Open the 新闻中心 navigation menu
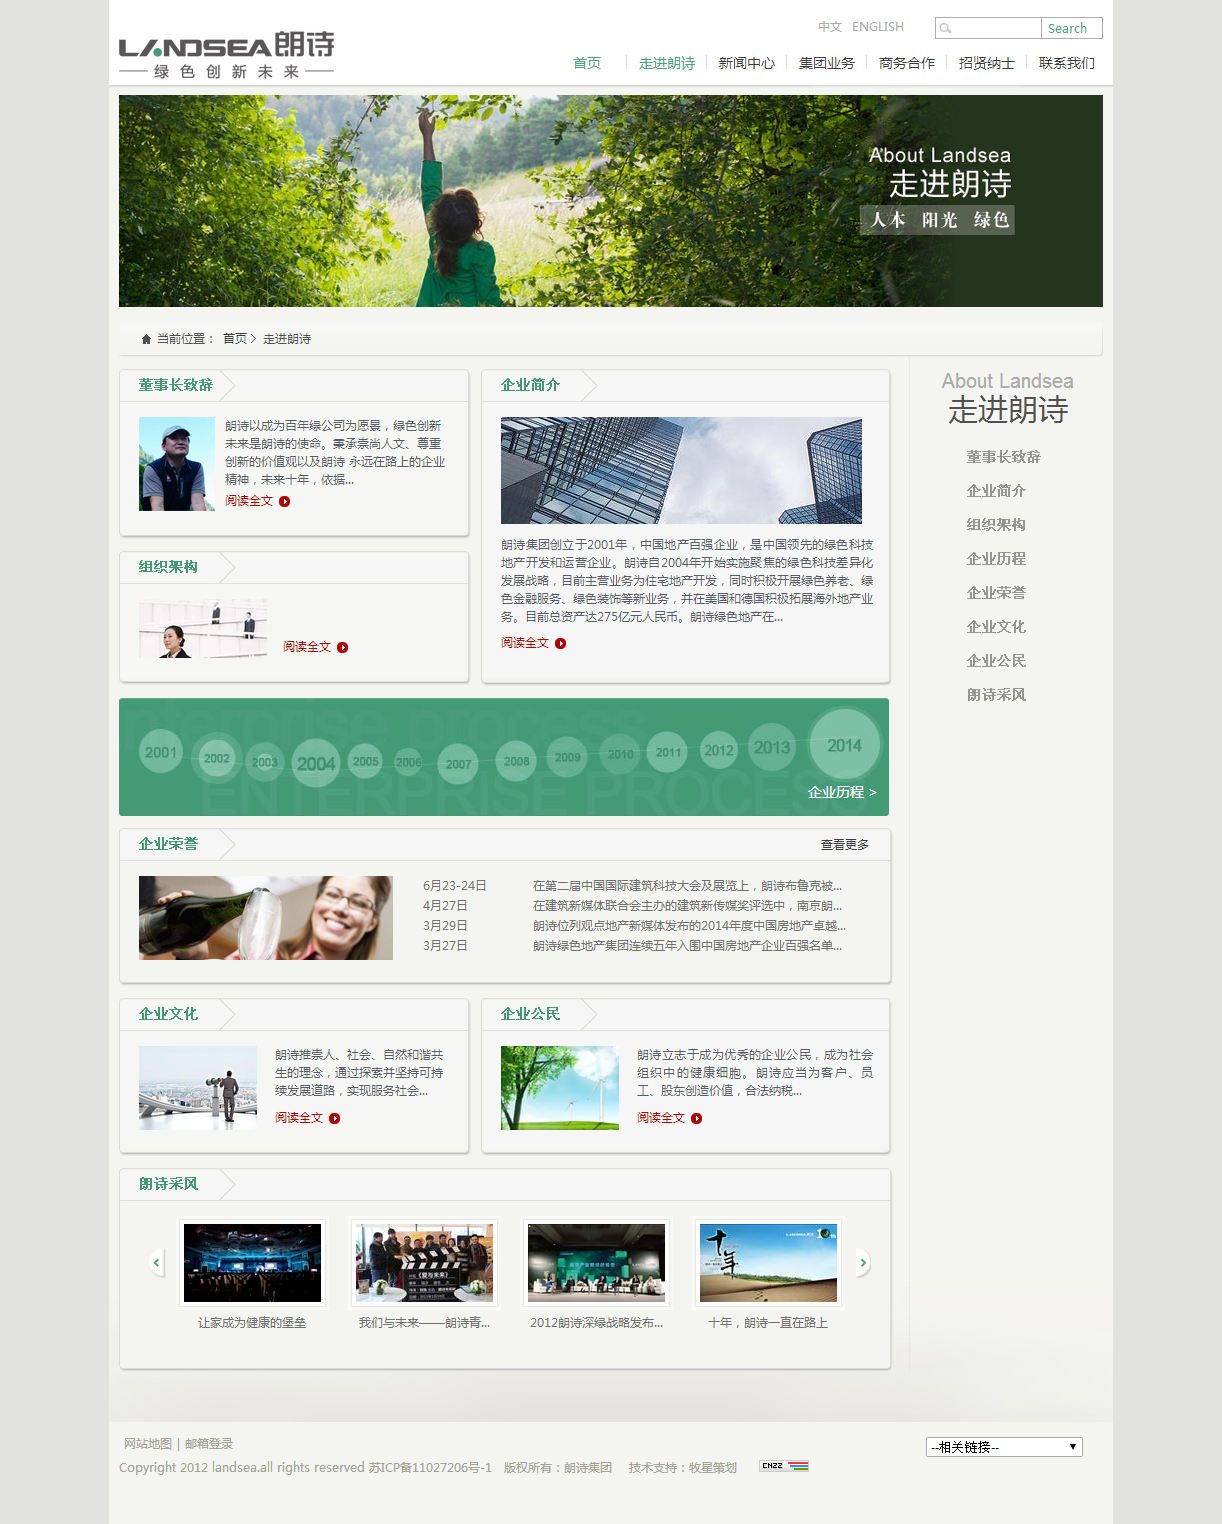 click(x=747, y=62)
